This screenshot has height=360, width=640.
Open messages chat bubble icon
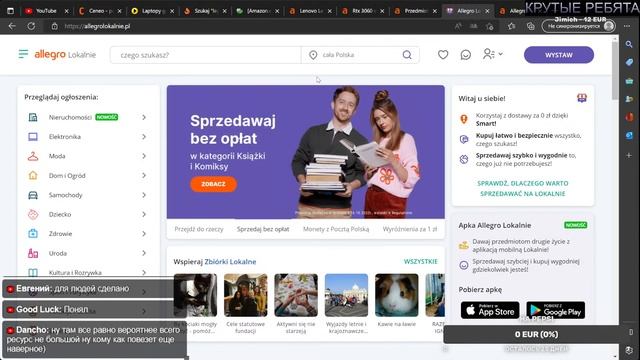coord(466,55)
